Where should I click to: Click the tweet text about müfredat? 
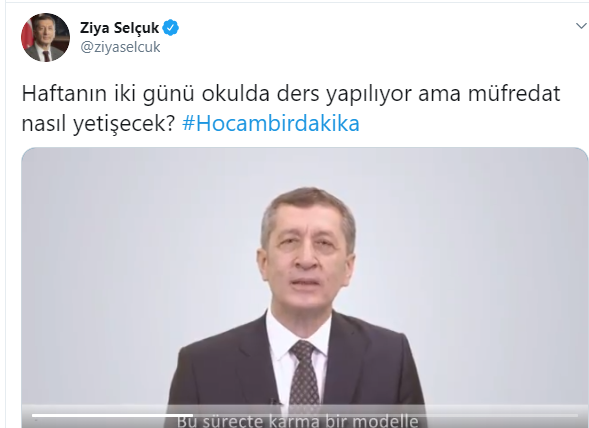pyautogui.click(x=291, y=108)
